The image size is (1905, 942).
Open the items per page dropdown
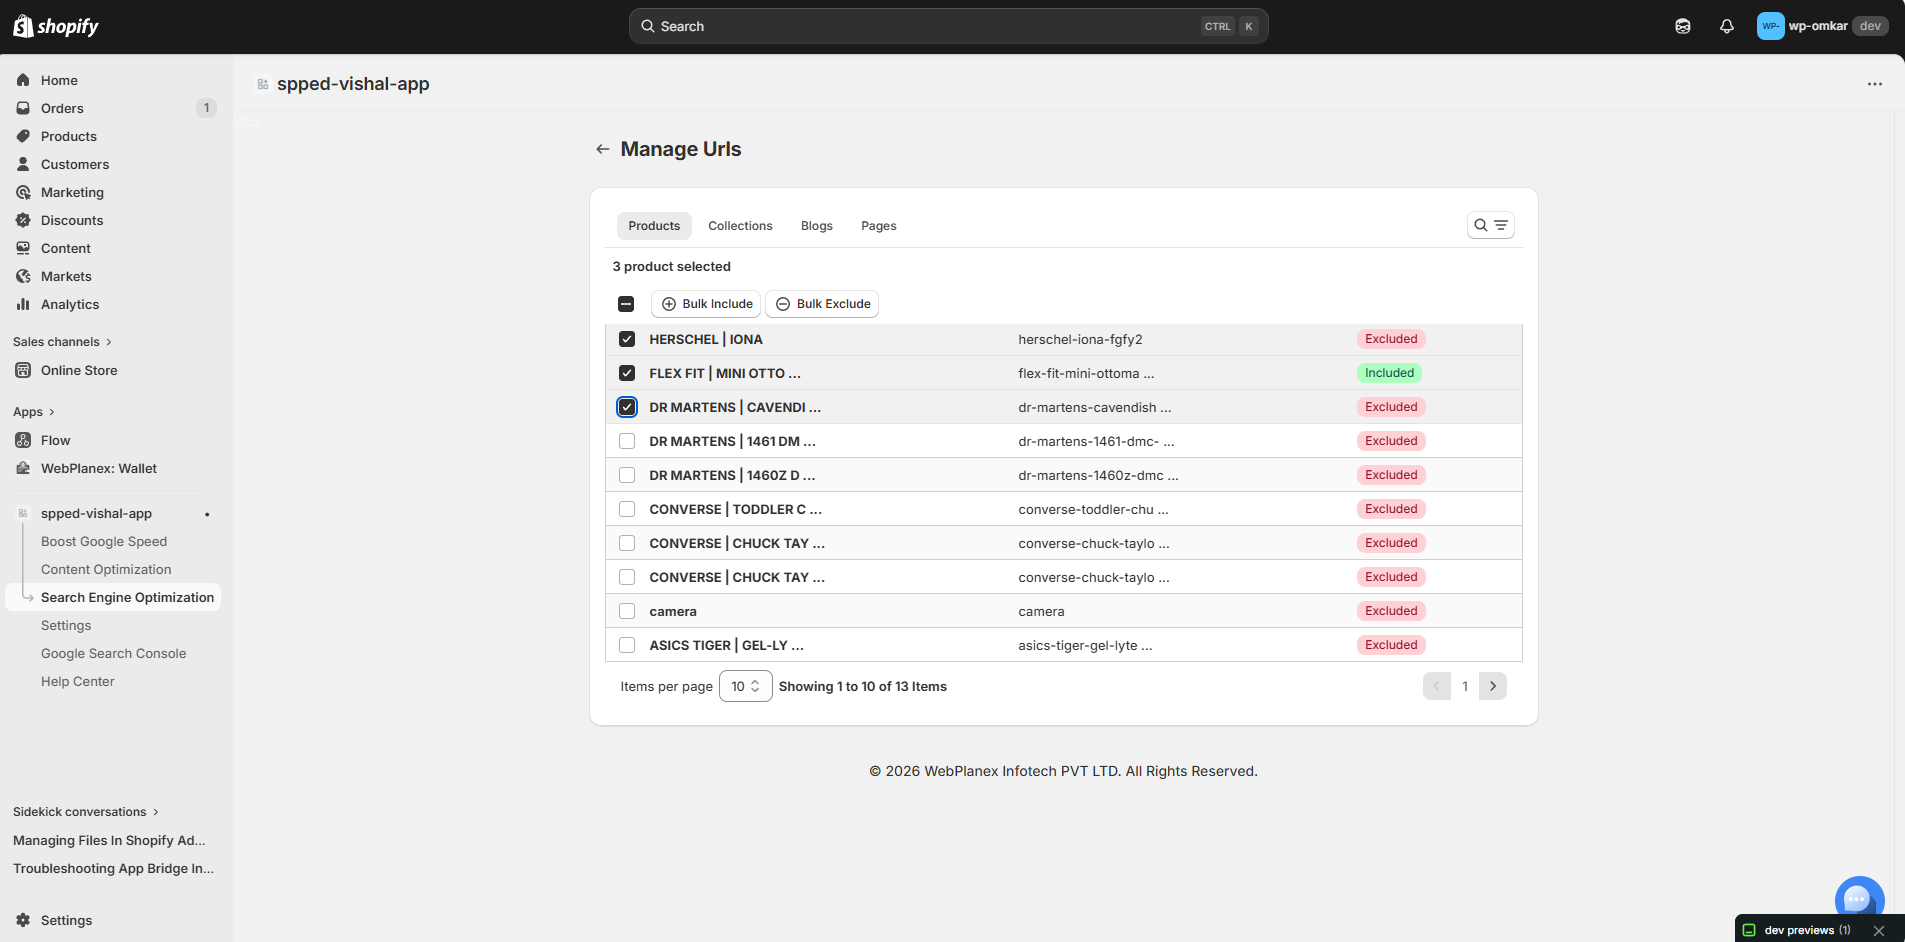[x=745, y=686]
